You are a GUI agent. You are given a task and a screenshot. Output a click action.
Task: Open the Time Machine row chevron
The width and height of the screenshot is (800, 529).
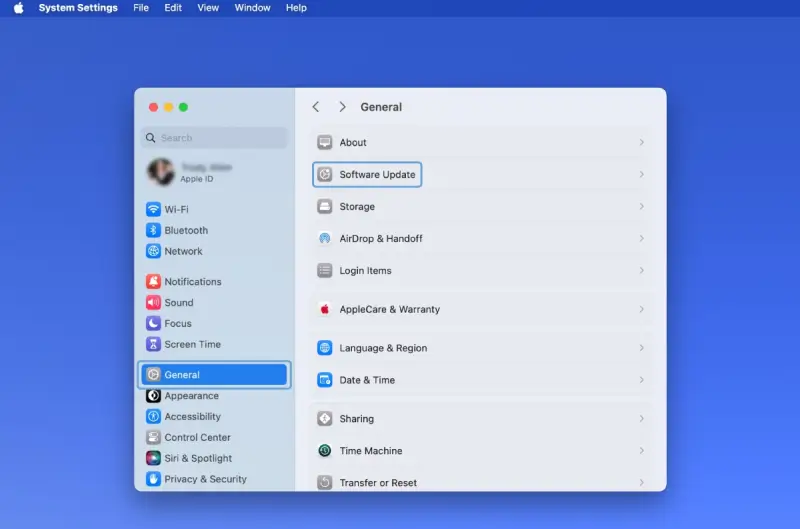click(x=641, y=450)
